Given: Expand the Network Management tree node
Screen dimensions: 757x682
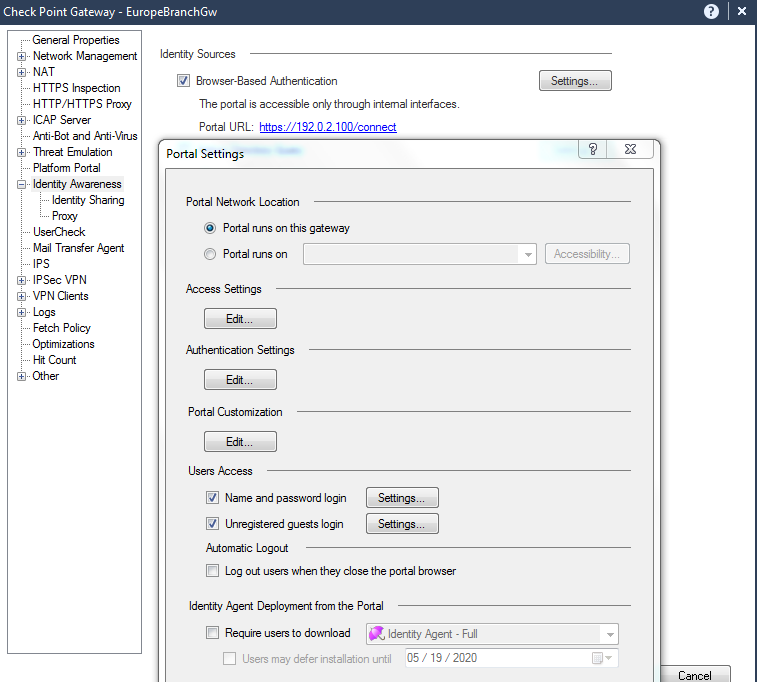Looking at the screenshot, I should [21, 56].
